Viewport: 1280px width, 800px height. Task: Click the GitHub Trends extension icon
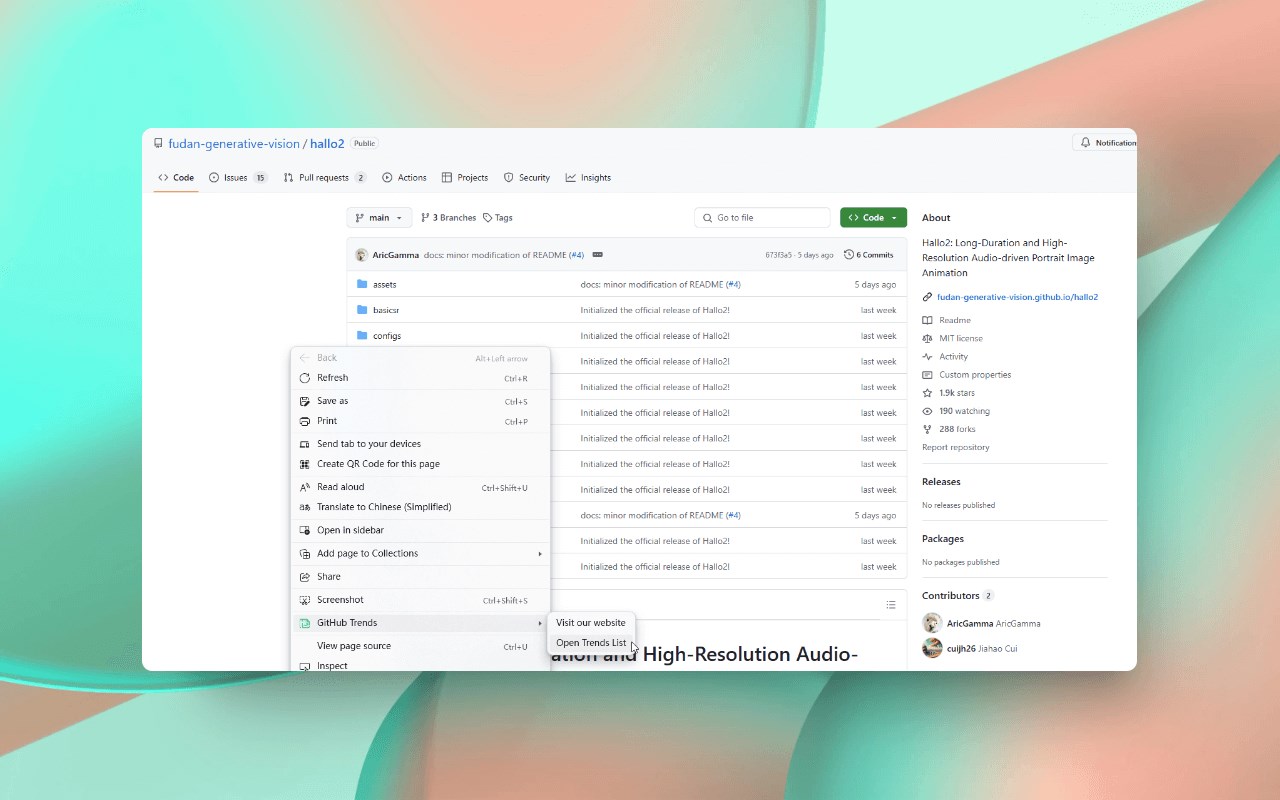[305, 623]
